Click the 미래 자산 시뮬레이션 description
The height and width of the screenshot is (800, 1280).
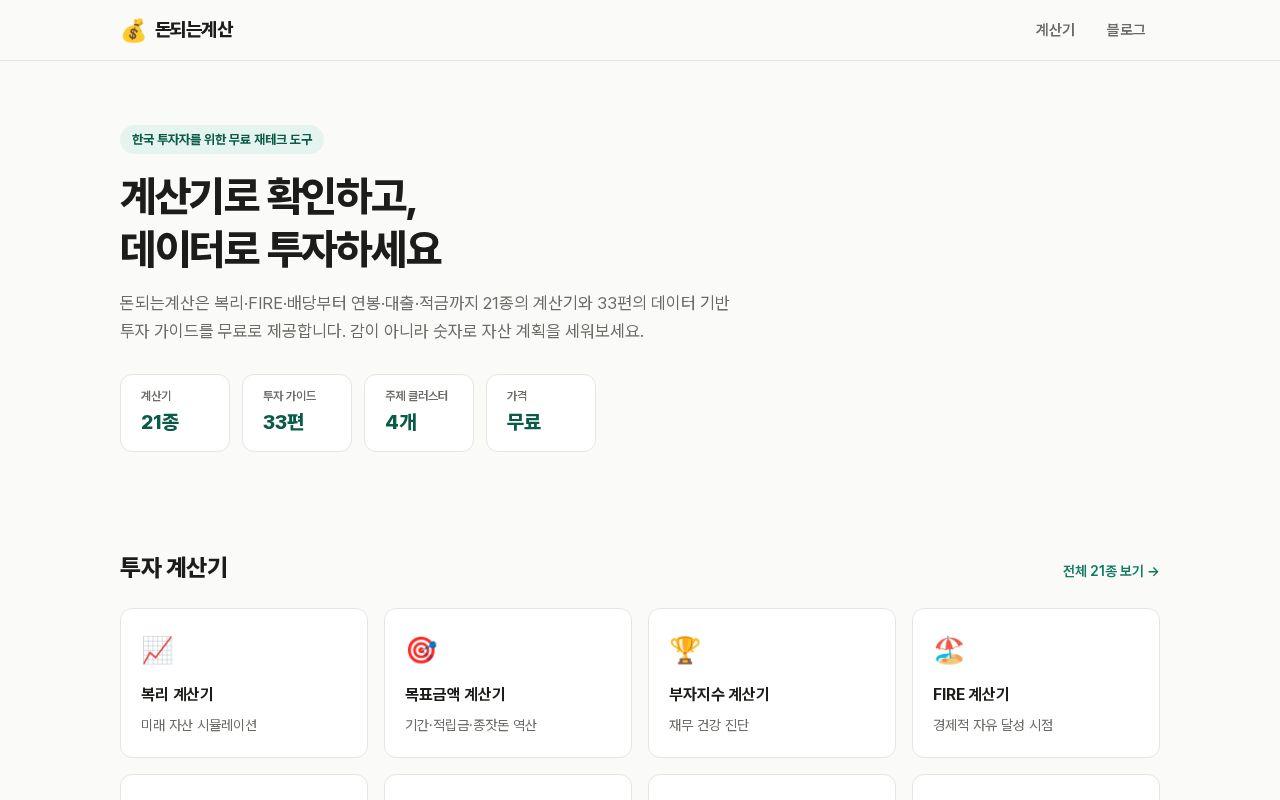[199, 725]
